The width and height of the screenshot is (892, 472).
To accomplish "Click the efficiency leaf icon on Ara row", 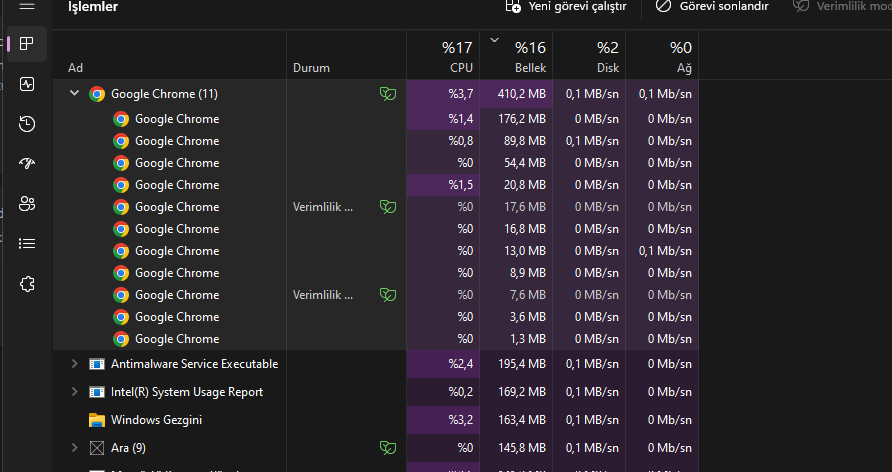I will click(x=387, y=448).
